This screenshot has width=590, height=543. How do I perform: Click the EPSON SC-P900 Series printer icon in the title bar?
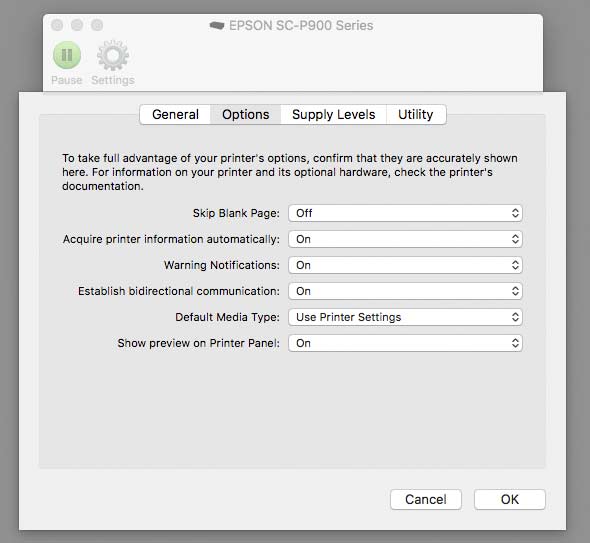[217, 26]
